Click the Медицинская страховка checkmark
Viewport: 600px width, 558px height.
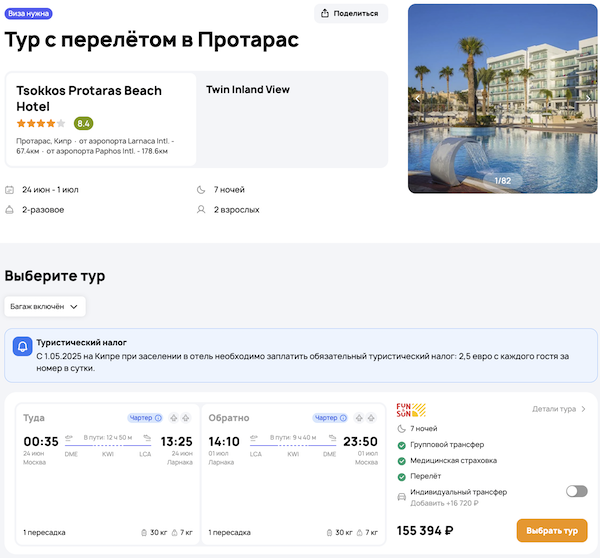402,460
